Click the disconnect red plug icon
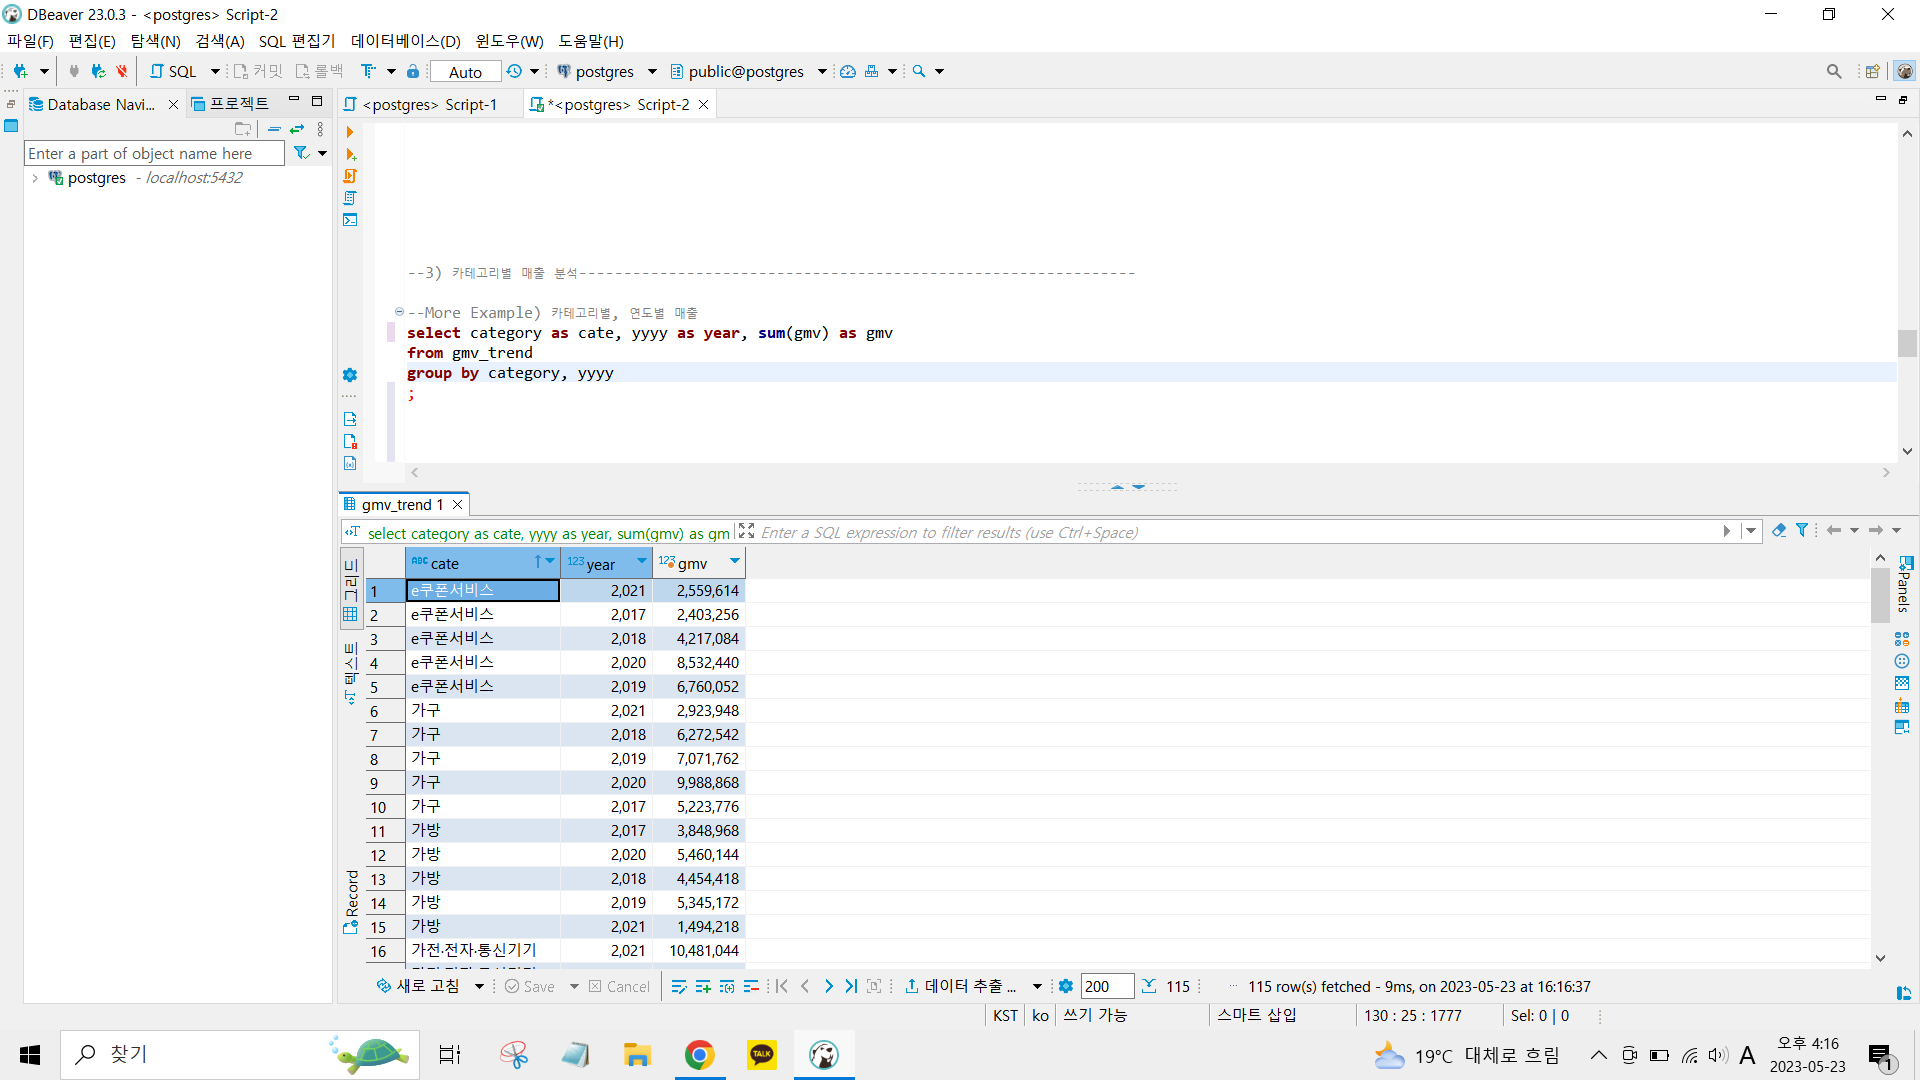1920x1080 pixels. click(x=122, y=71)
